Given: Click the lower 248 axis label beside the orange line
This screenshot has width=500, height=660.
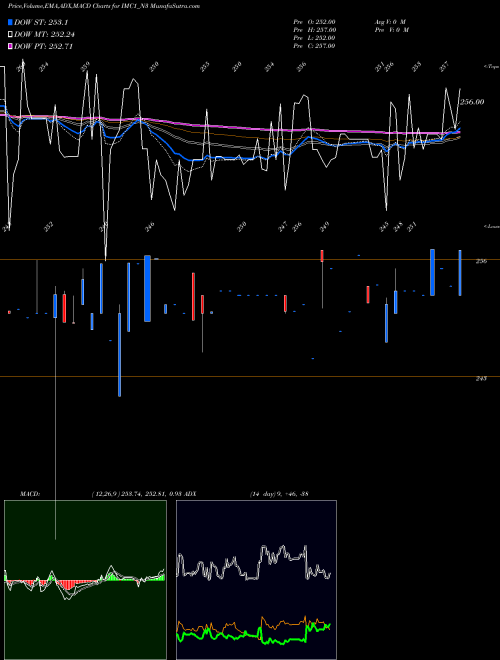Looking at the screenshot, I should [481, 378].
